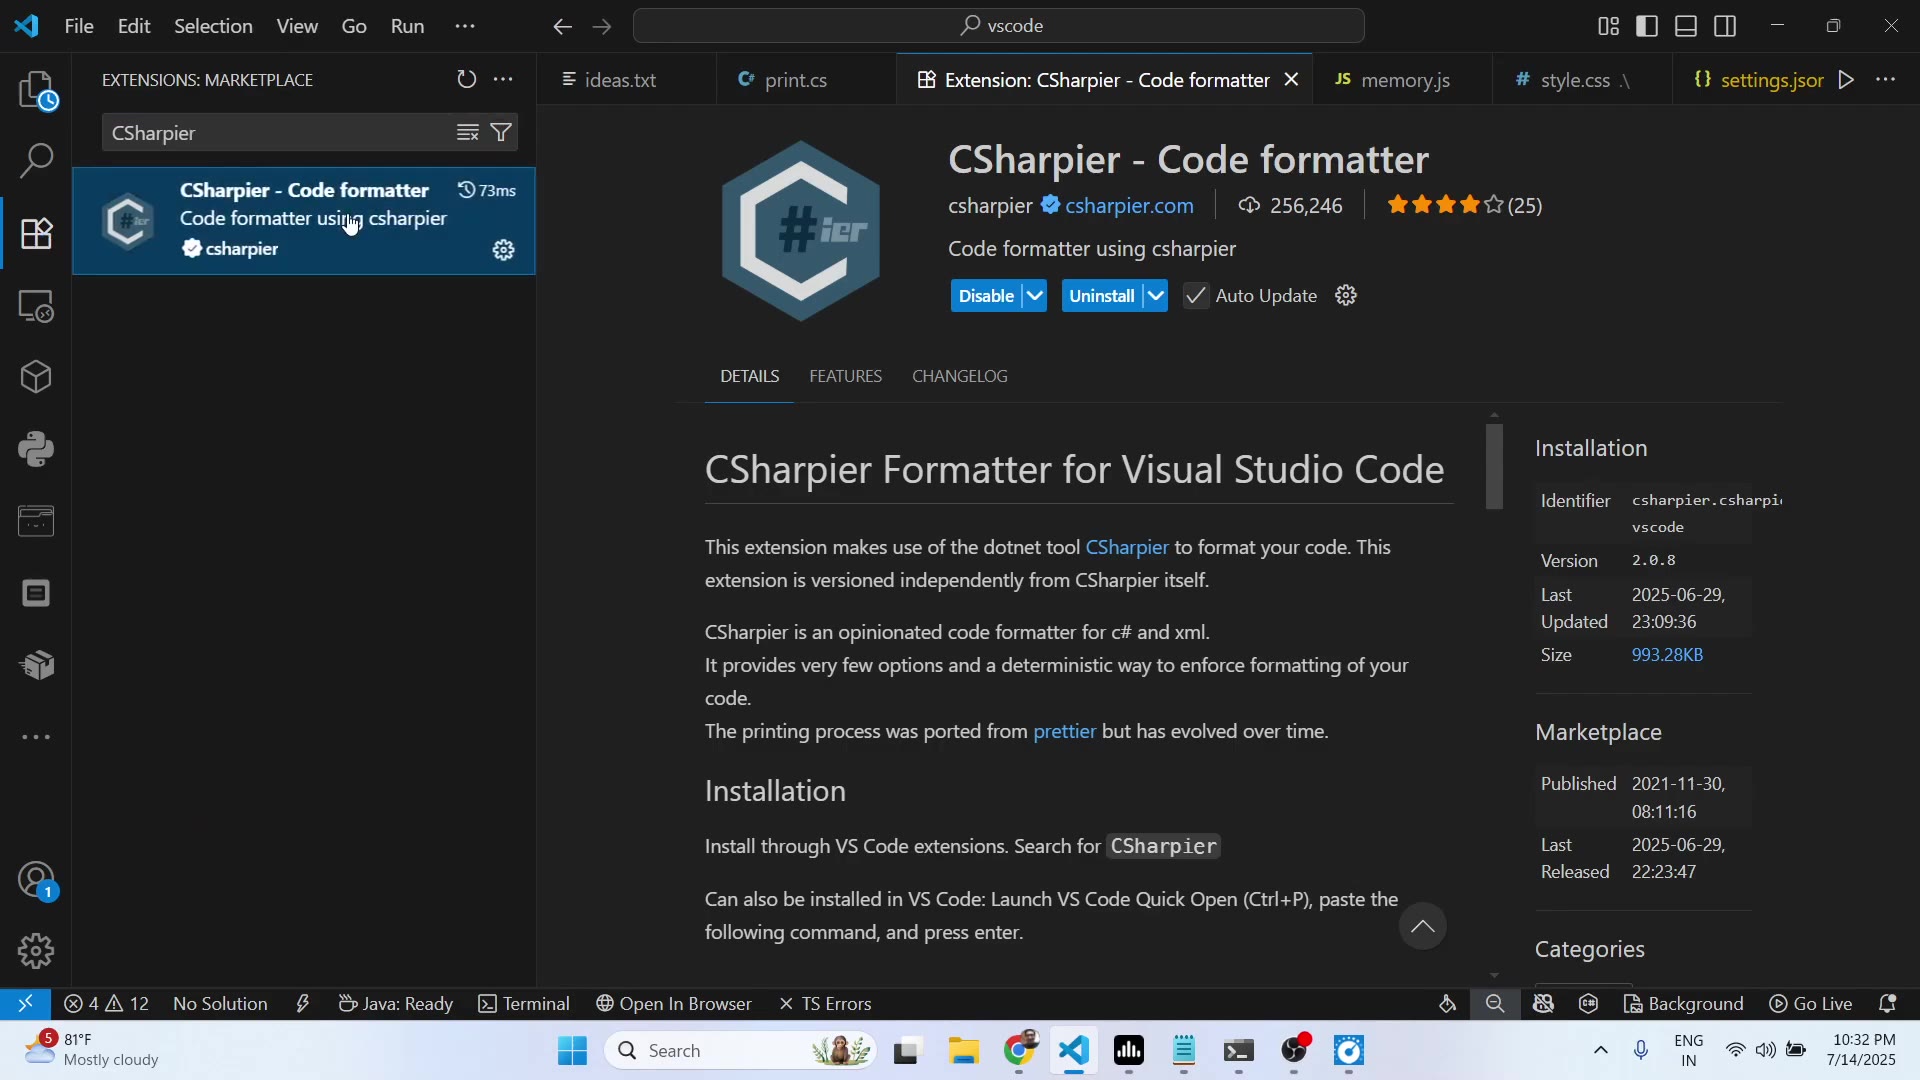1920x1080 pixels.
Task: Open the Explorer view in activity bar
Action: click(37, 91)
